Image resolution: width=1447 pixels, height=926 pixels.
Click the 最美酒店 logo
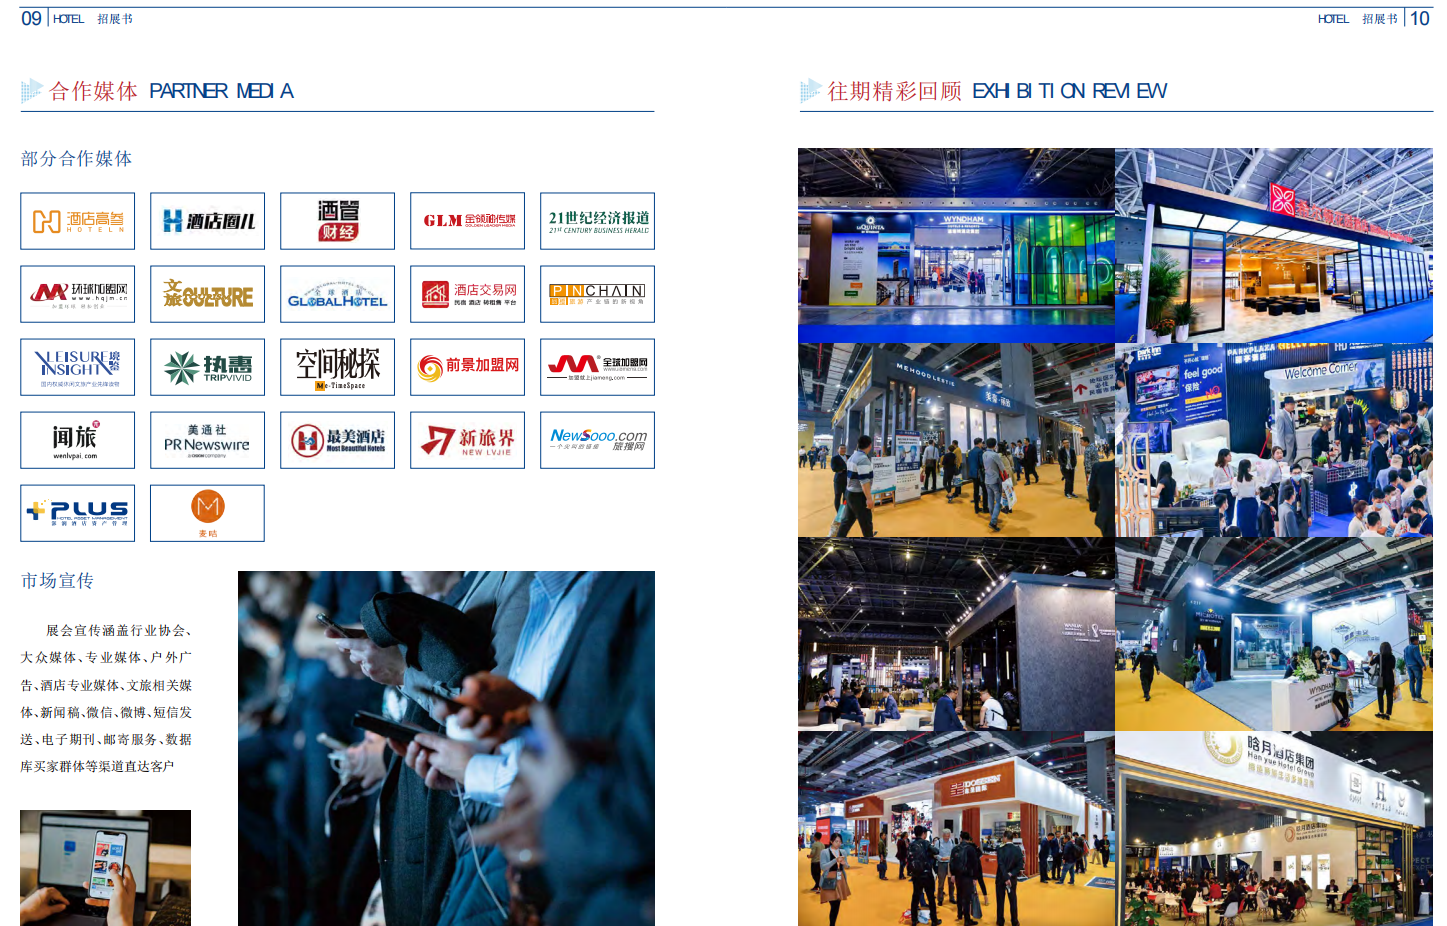tap(337, 440)
